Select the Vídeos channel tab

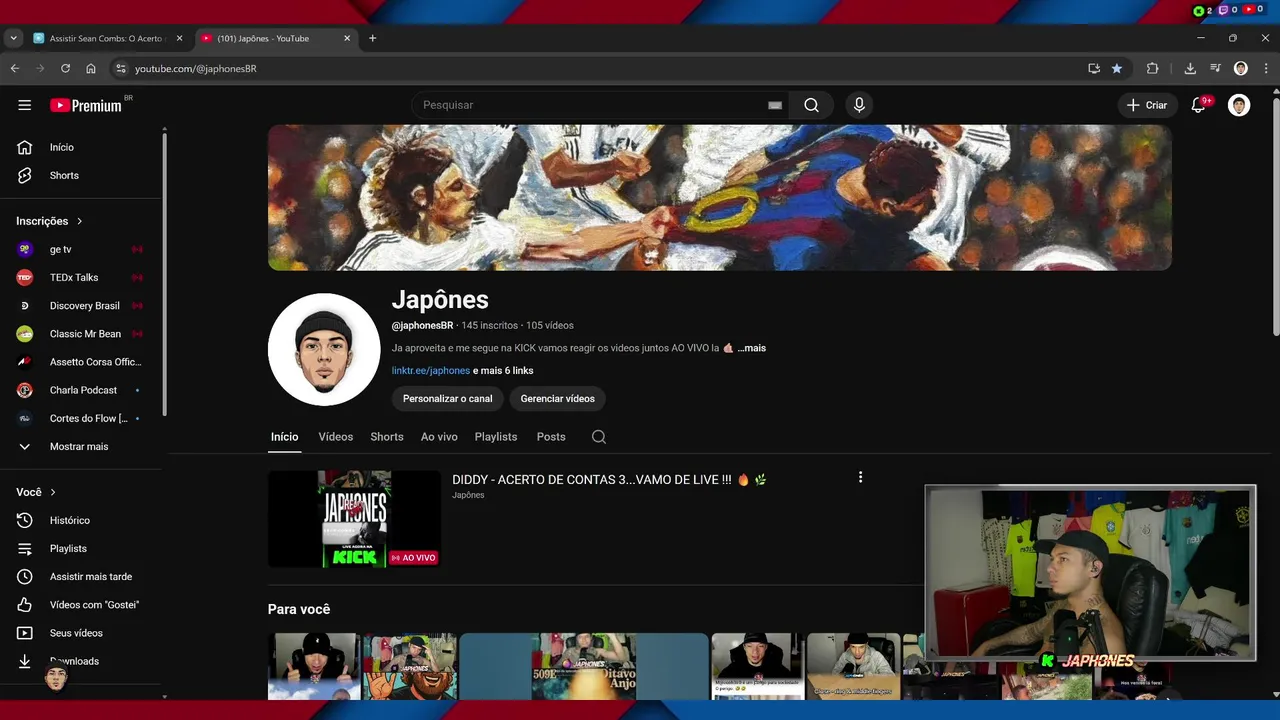click(336, 437)
